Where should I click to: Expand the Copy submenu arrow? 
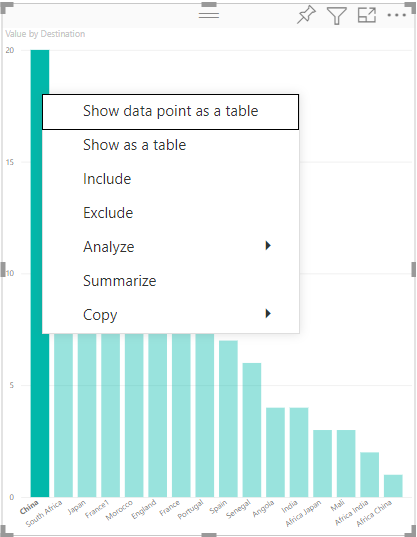(268, 313)
